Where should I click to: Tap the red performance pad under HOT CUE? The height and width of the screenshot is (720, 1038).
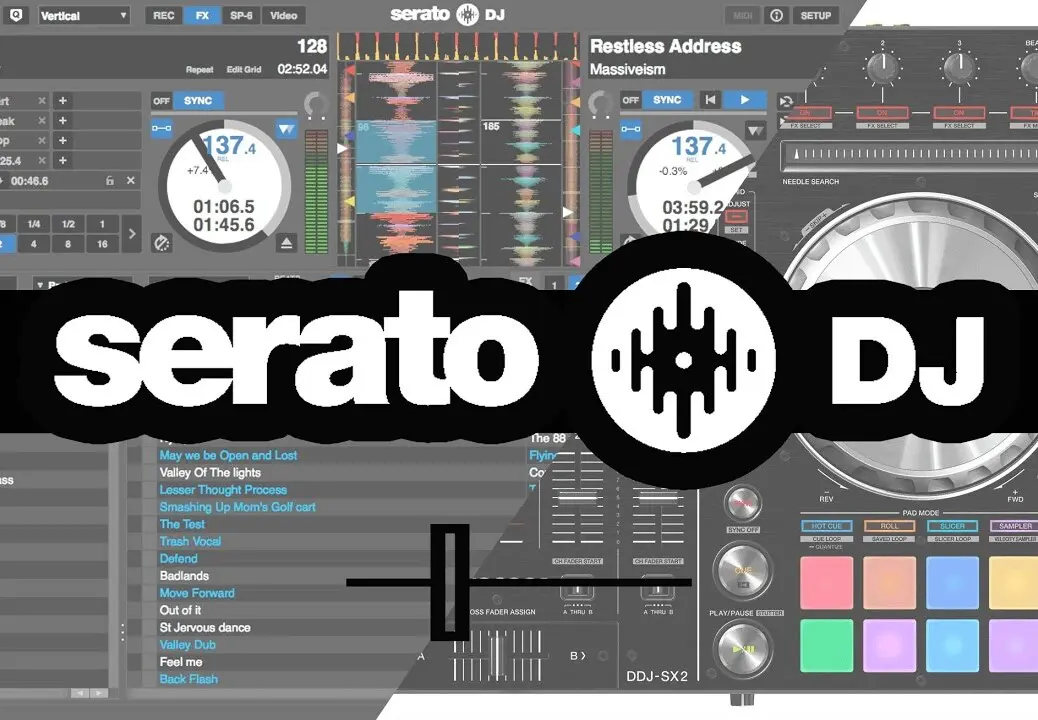(x=826, y=582)
